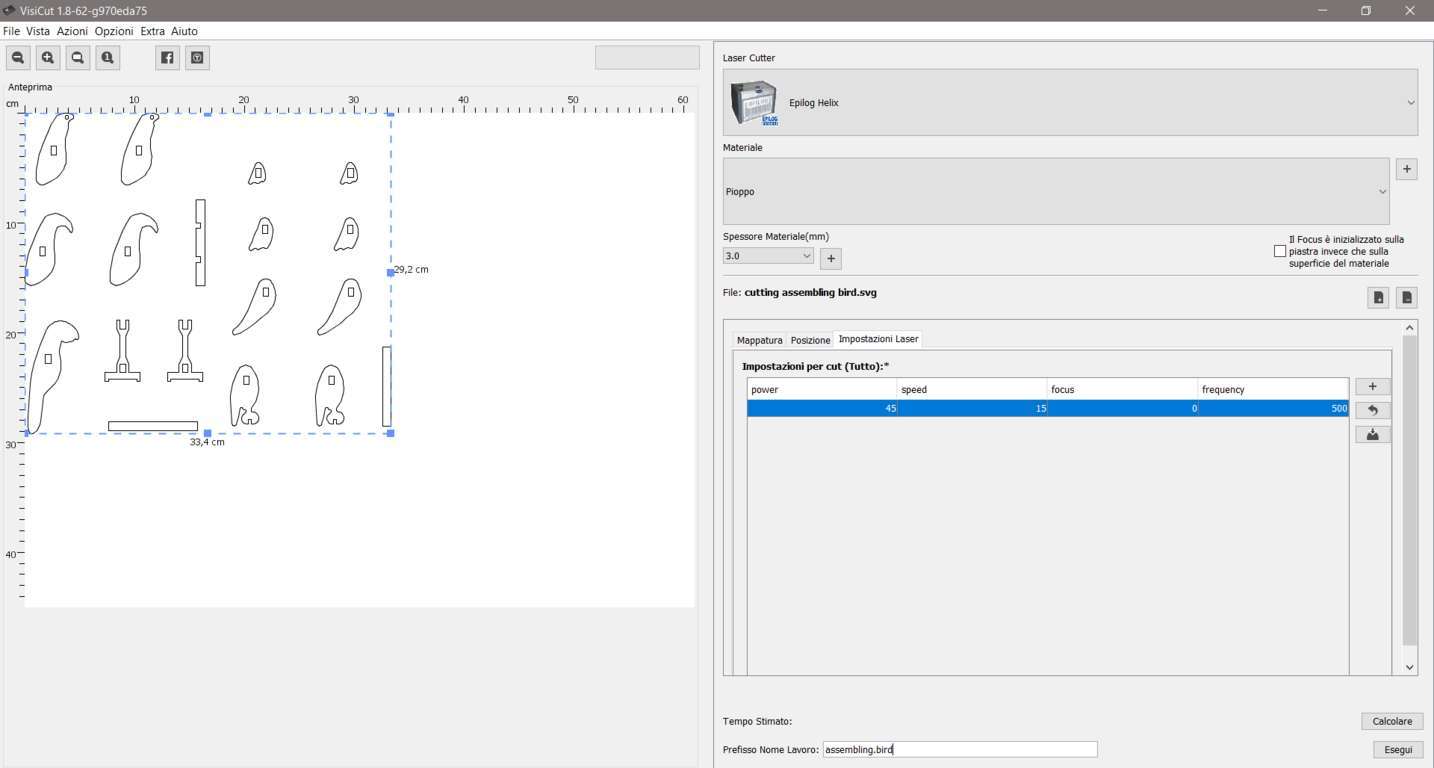This screenshot has width=1434, height=768.
Task: Select the speed value 15 cell
Action: (972, 408)
